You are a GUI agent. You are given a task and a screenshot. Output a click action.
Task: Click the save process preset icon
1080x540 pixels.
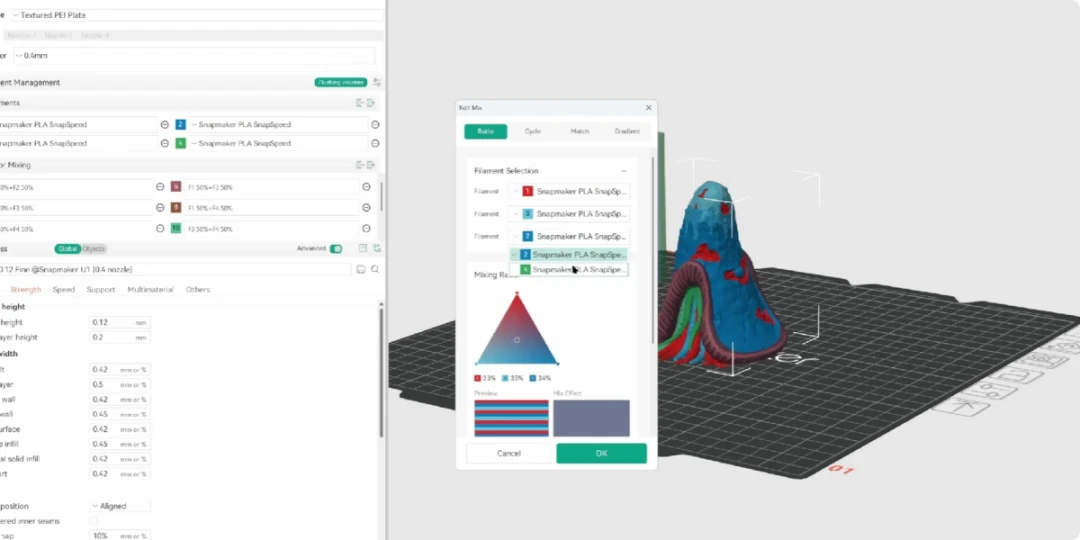click(360, 269)
